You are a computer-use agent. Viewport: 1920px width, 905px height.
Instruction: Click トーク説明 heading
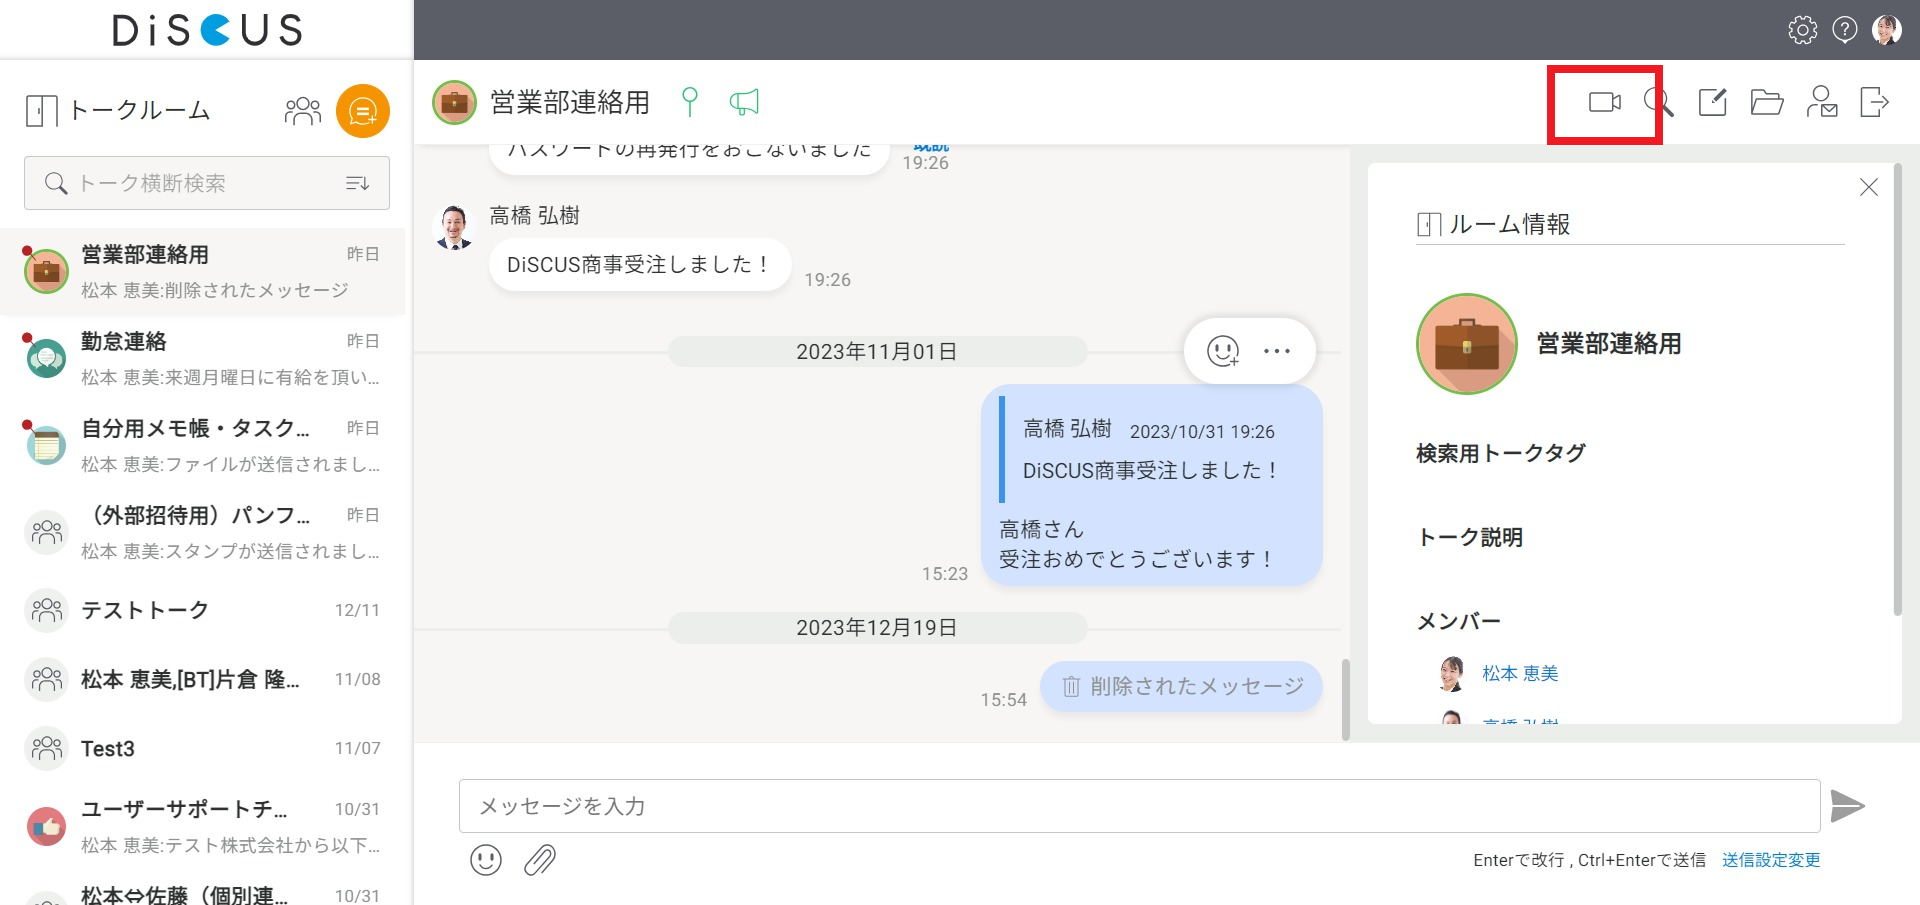pyautogui.click(x=1469, y=537)
